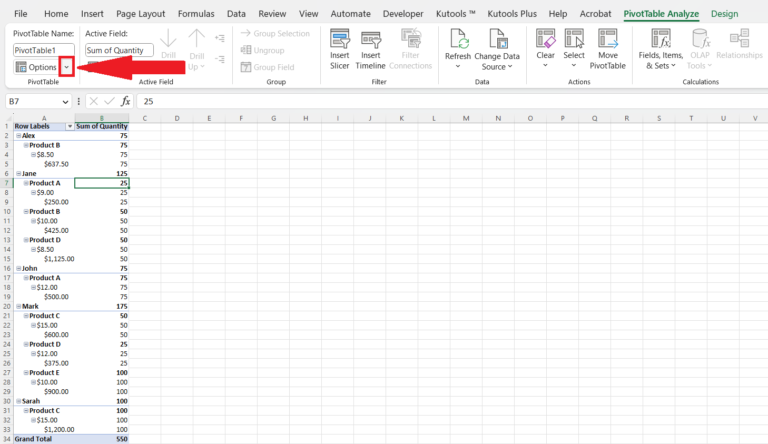
Task: Click the Expand Field icon
Action: point(220,38)
